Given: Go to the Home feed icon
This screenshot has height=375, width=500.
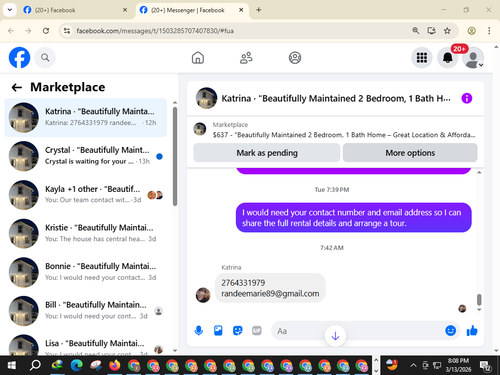Looking at the screenshot, I should coord(198,58).
